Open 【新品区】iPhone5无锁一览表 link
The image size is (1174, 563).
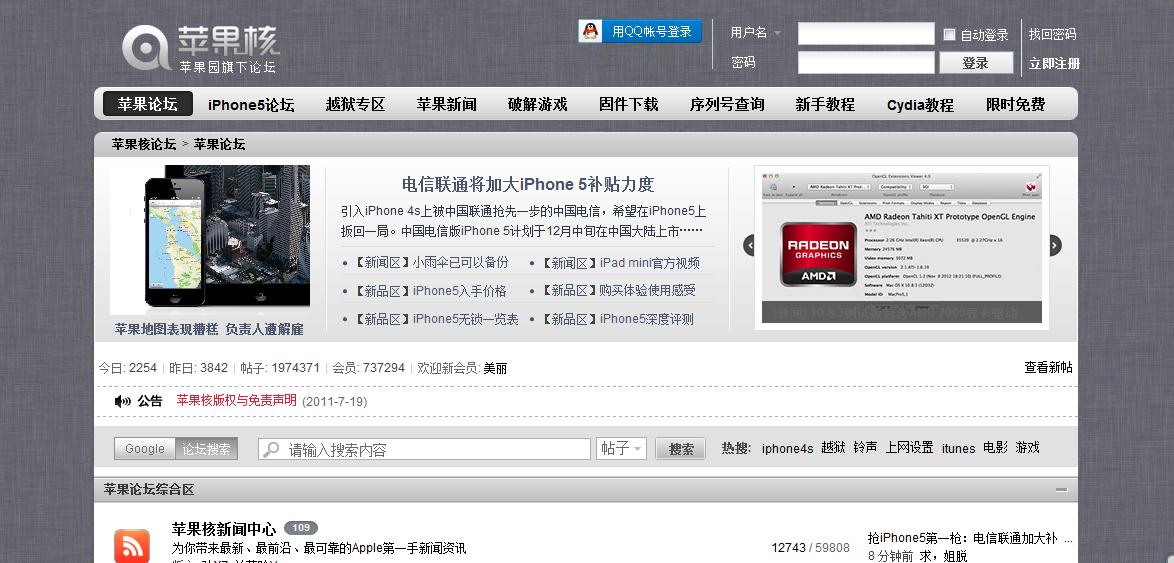click(x=435, y=319)
